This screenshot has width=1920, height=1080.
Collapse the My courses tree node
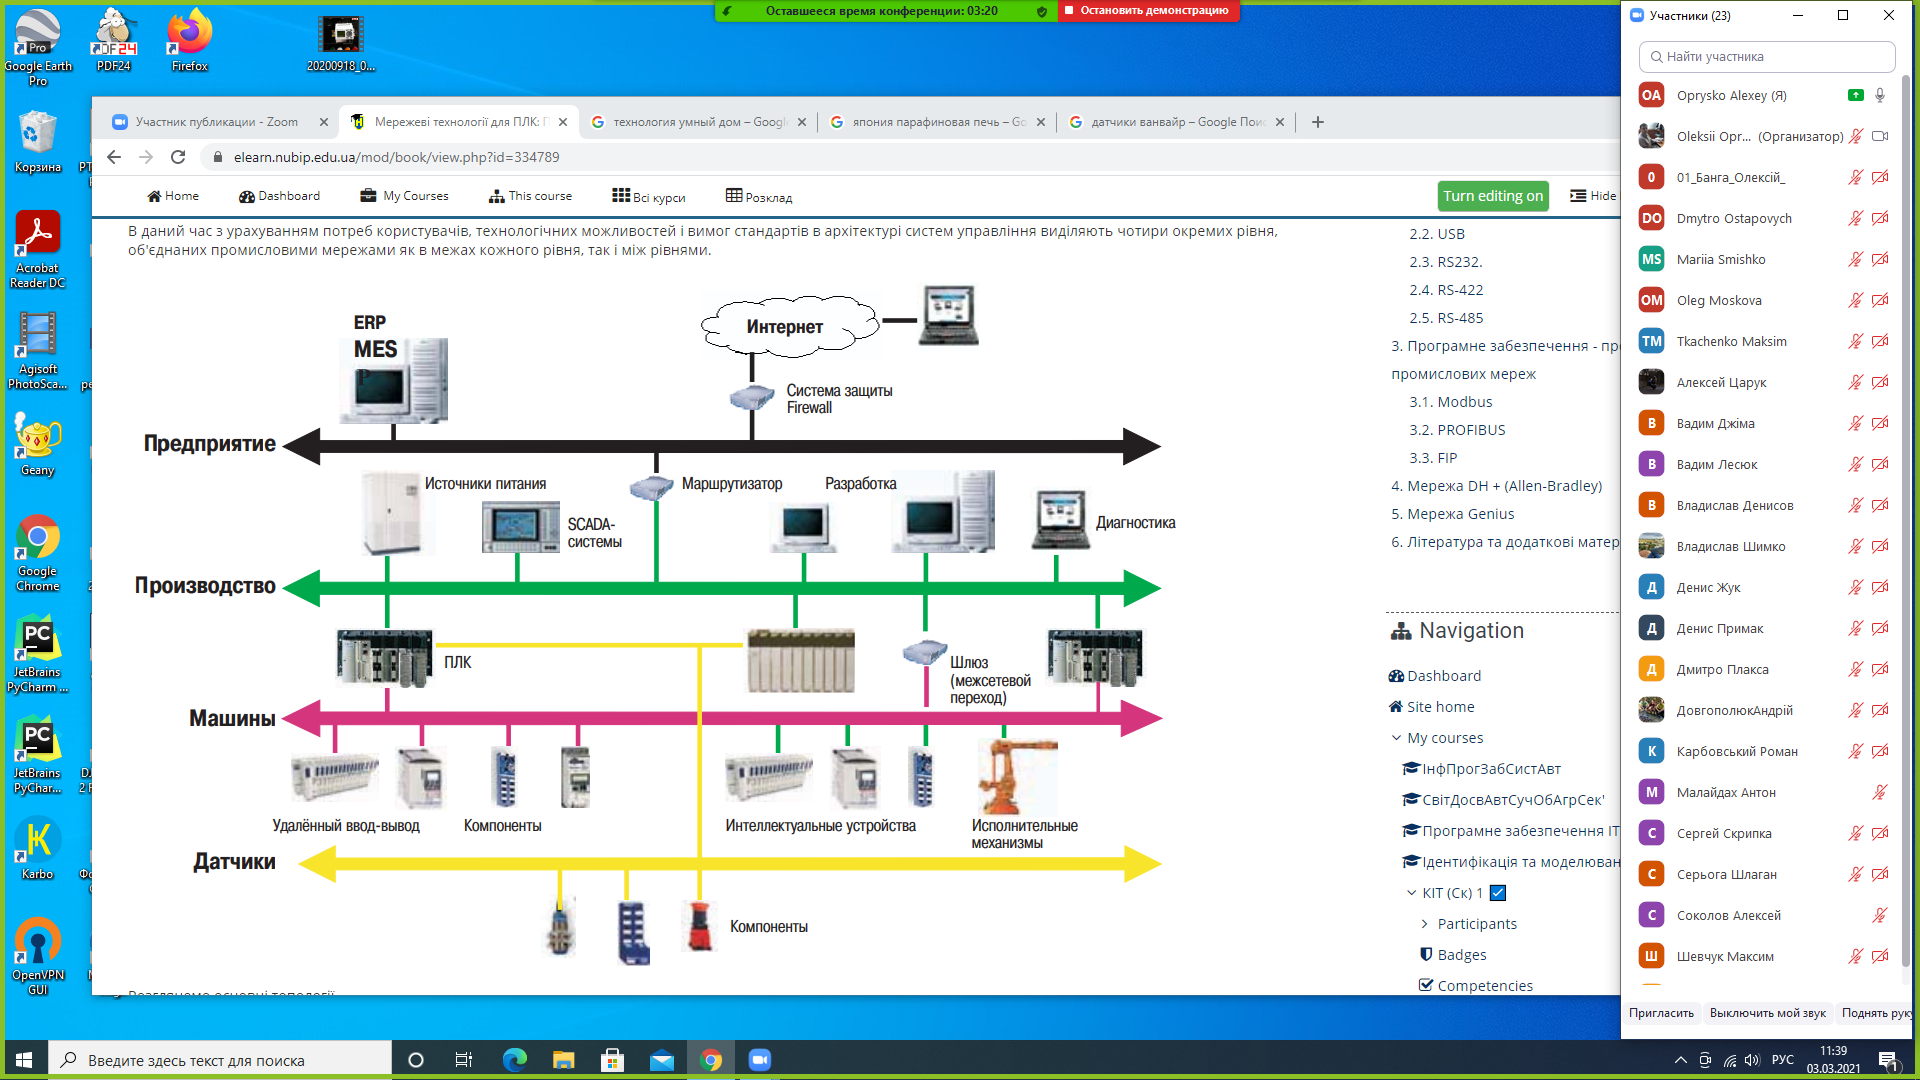pyautogui.click(x=1396, y=738)
